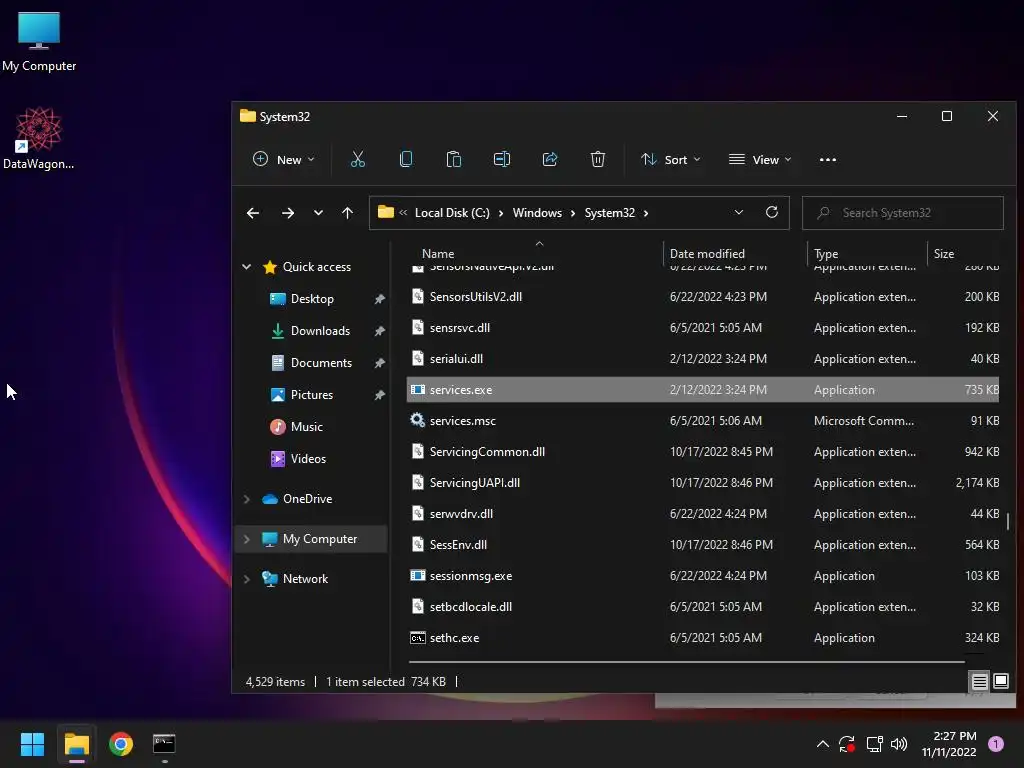Click the services.msc gear file icon
Viewport: 1024px width, 768px height.
coord(417,421)
